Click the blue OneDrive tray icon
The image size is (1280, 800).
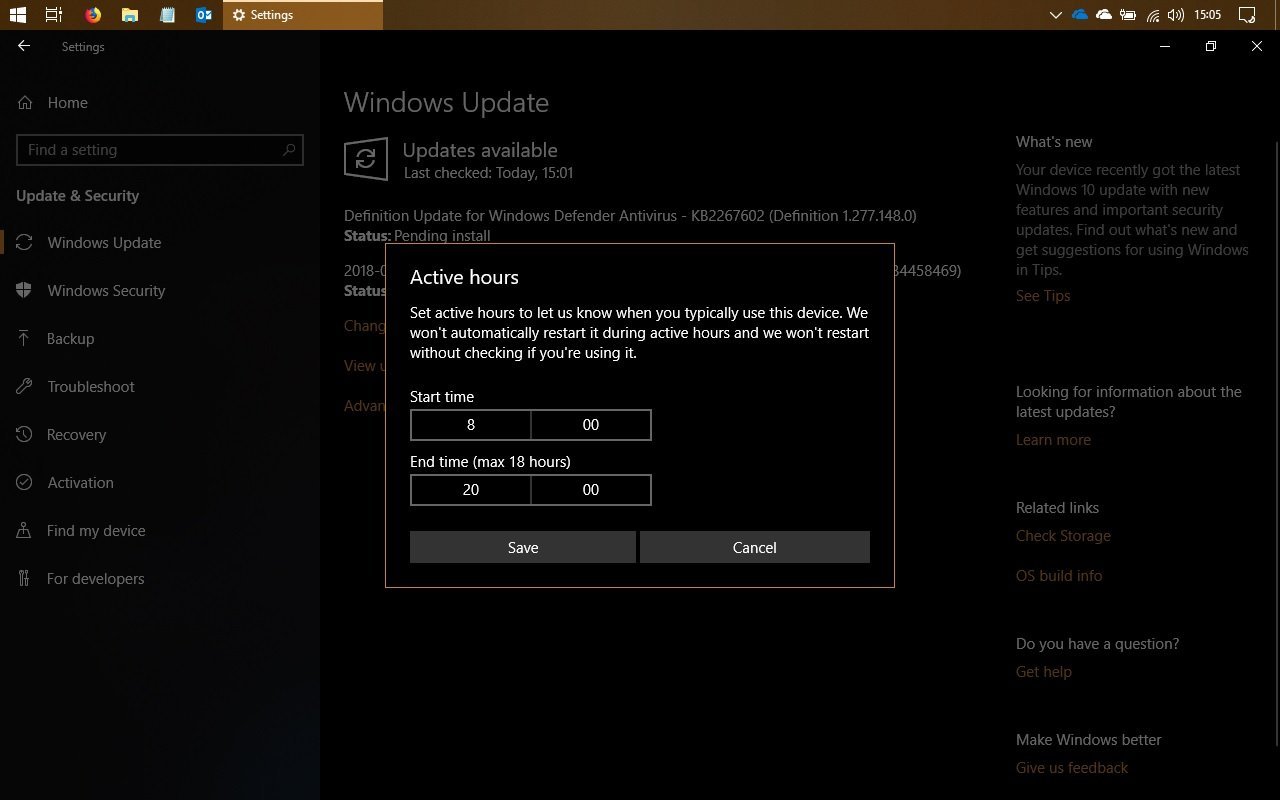[x=1080, y=15]
